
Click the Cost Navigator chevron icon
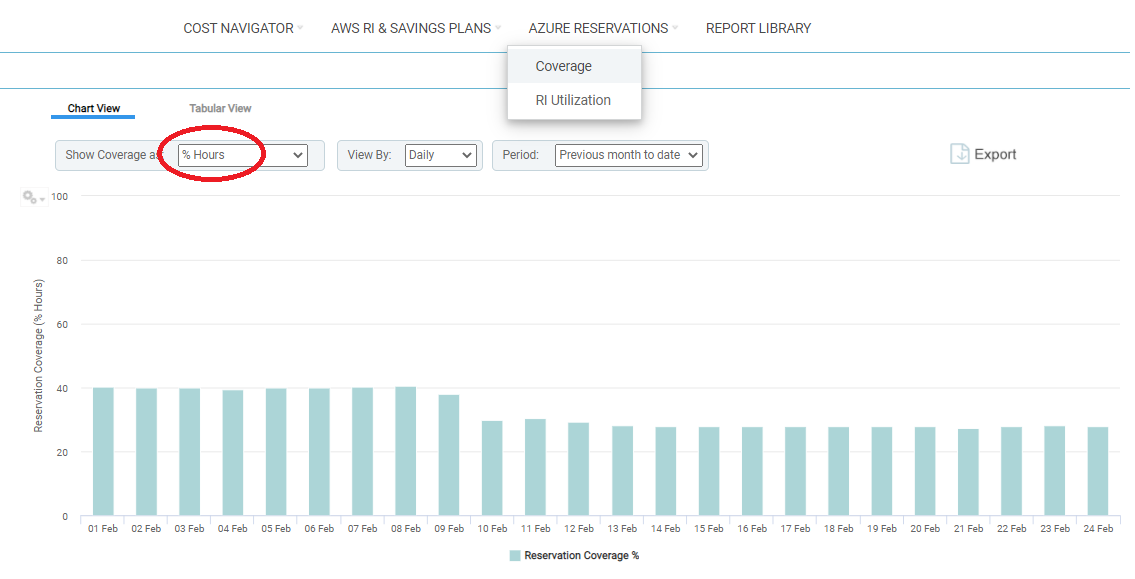coord(300,28)
